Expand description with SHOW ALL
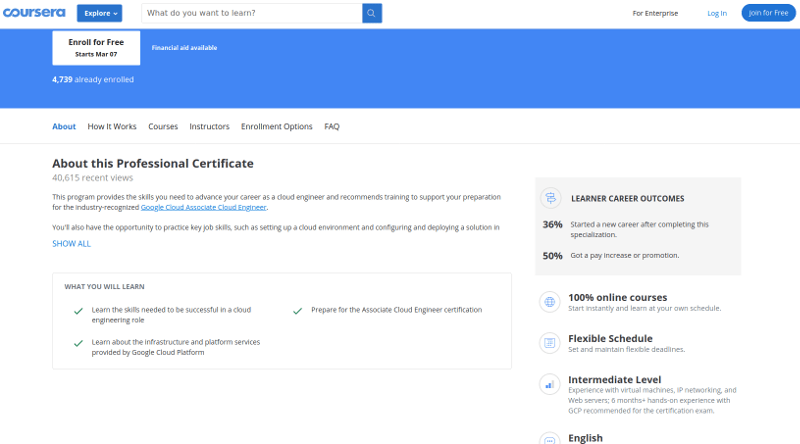The height and width of the screenshot is (444, 800). click(x=71, y=244)
